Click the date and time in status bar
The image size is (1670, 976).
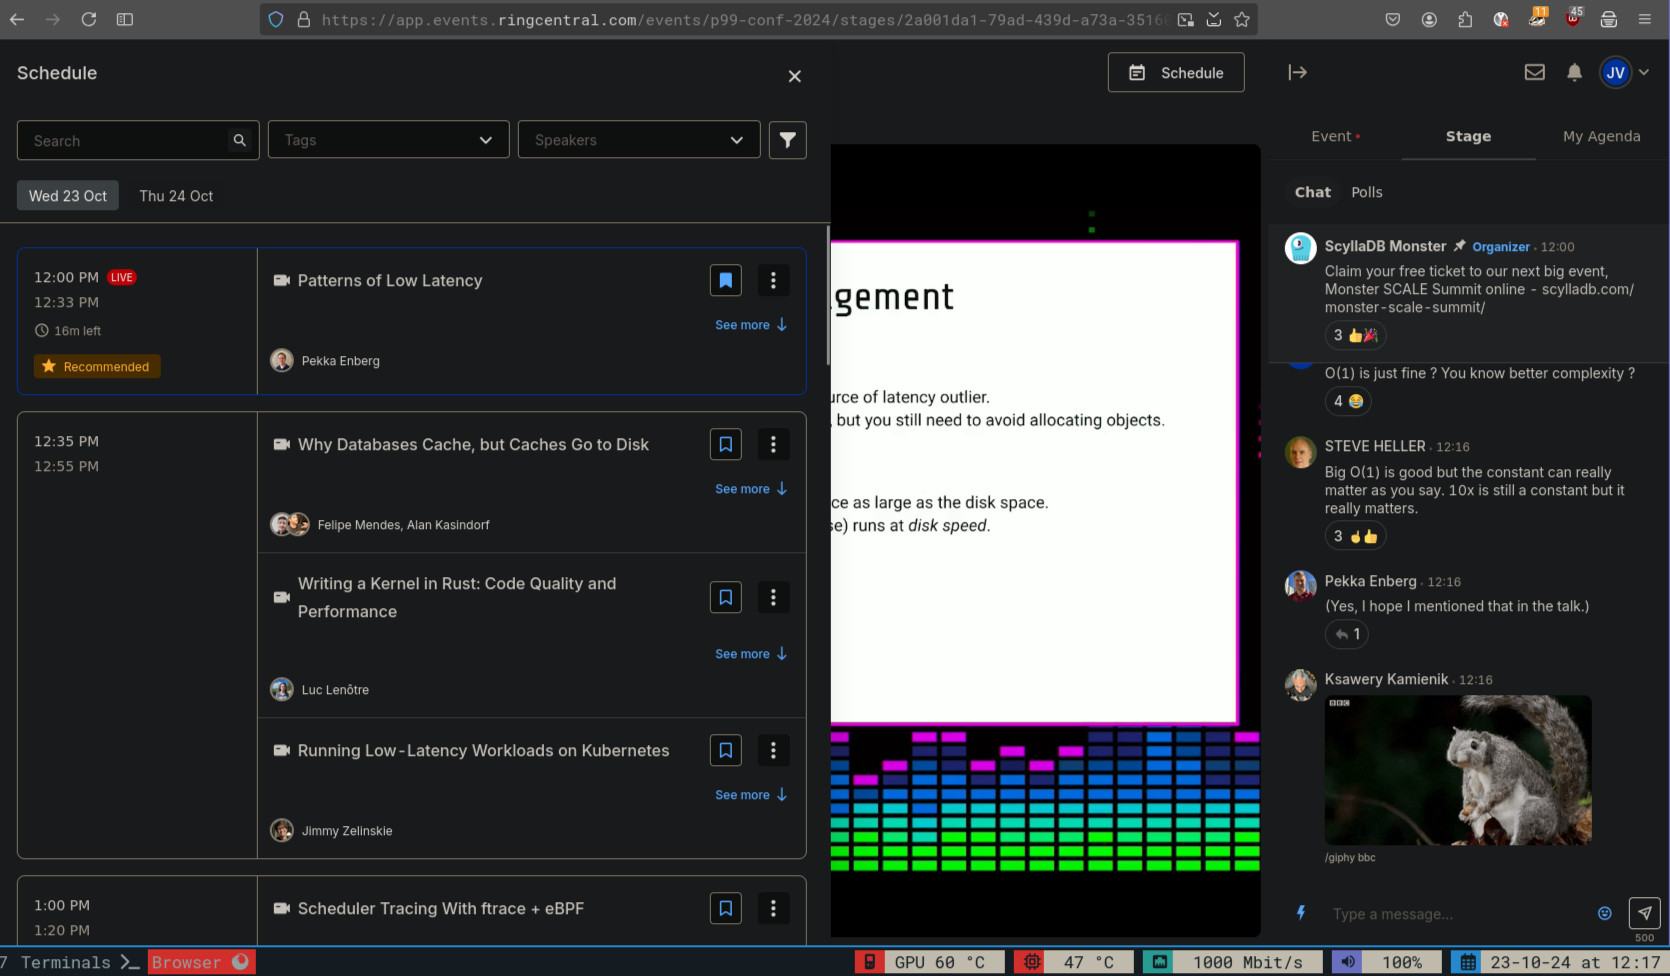click(1560, 962)
